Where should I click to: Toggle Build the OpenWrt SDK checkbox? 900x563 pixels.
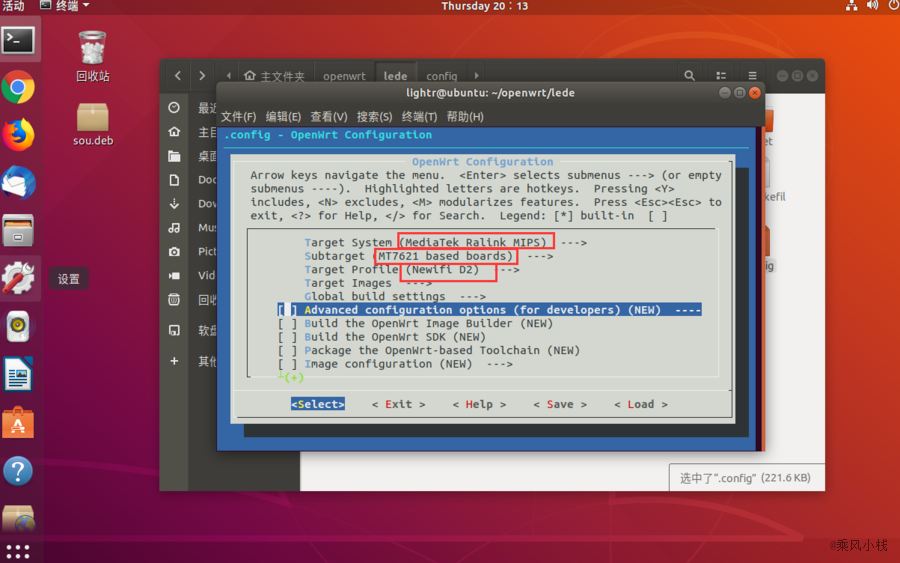click(287, 337)
